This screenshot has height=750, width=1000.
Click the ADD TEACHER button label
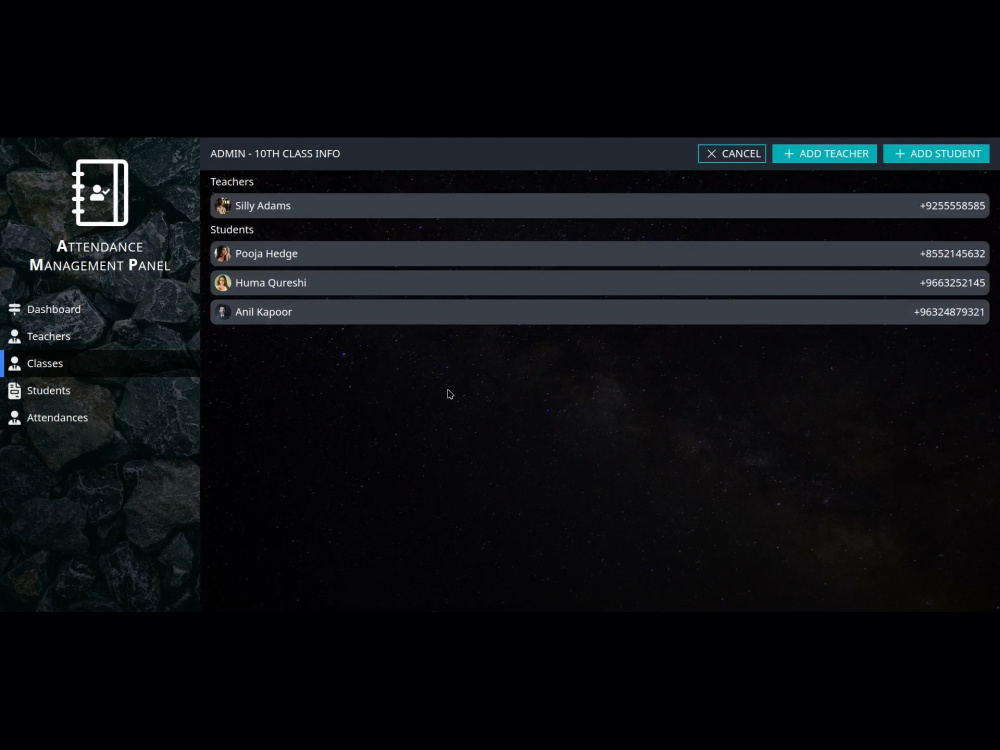pyautogui.click(x=834, y=154)
